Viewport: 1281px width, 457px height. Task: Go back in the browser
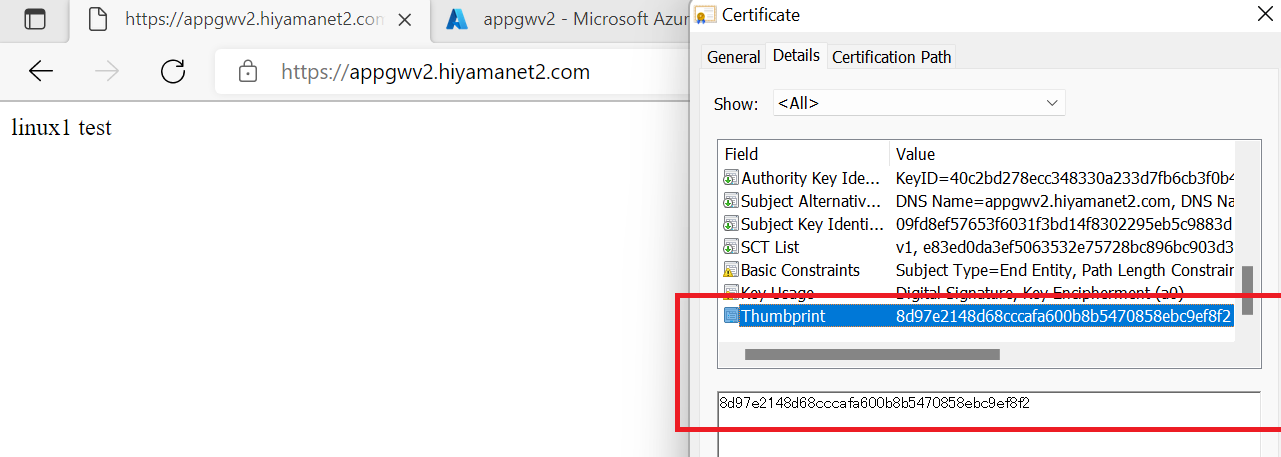click(x=41, y=71)
